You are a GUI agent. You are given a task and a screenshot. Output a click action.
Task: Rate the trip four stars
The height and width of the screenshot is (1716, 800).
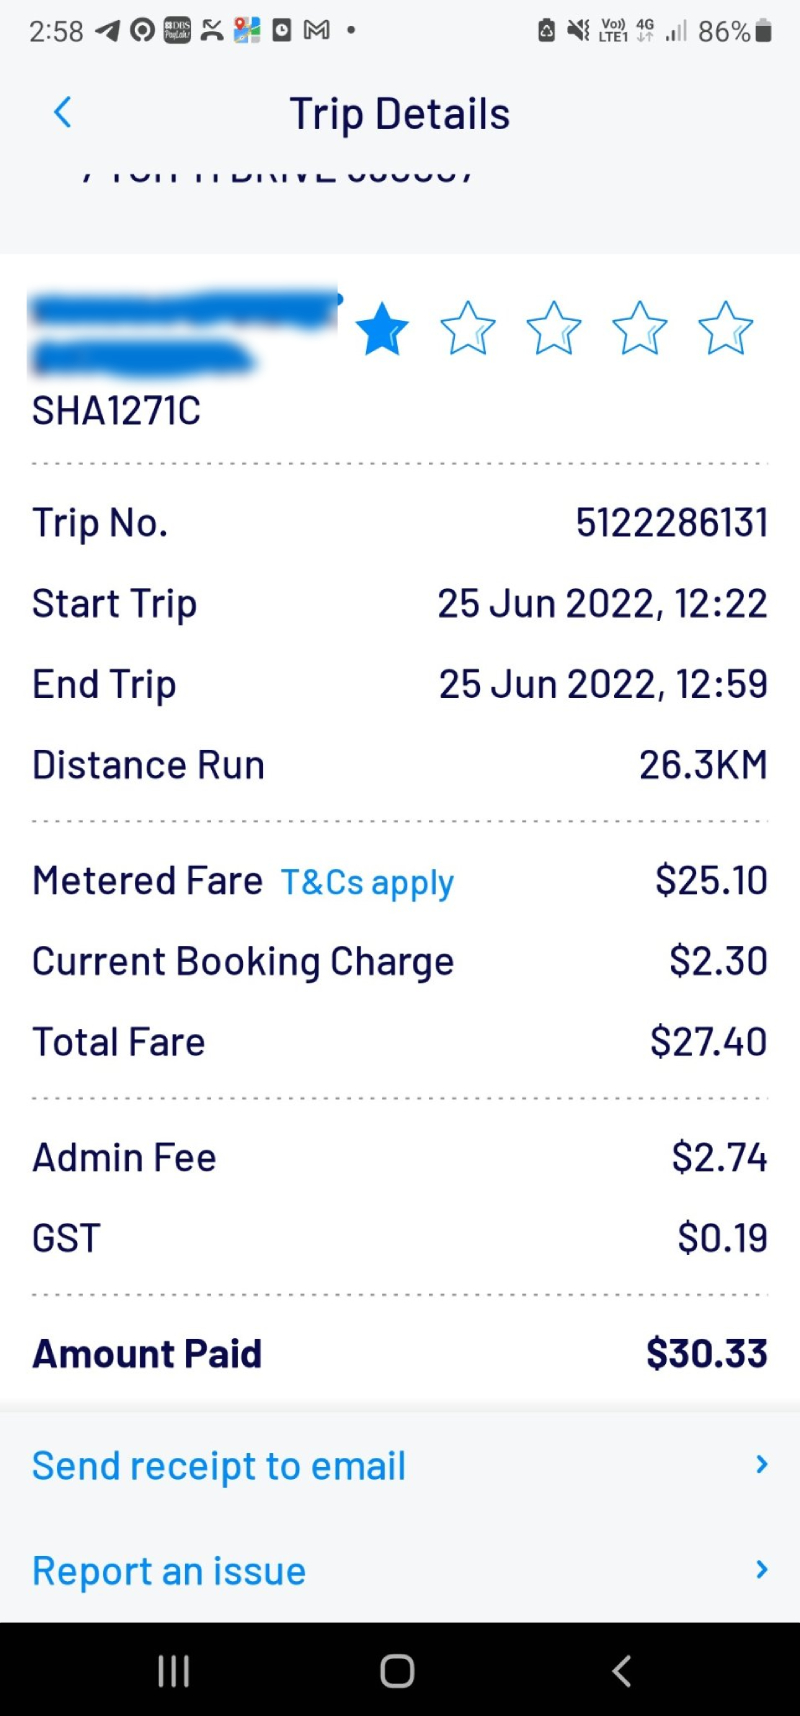click(640, 329)
